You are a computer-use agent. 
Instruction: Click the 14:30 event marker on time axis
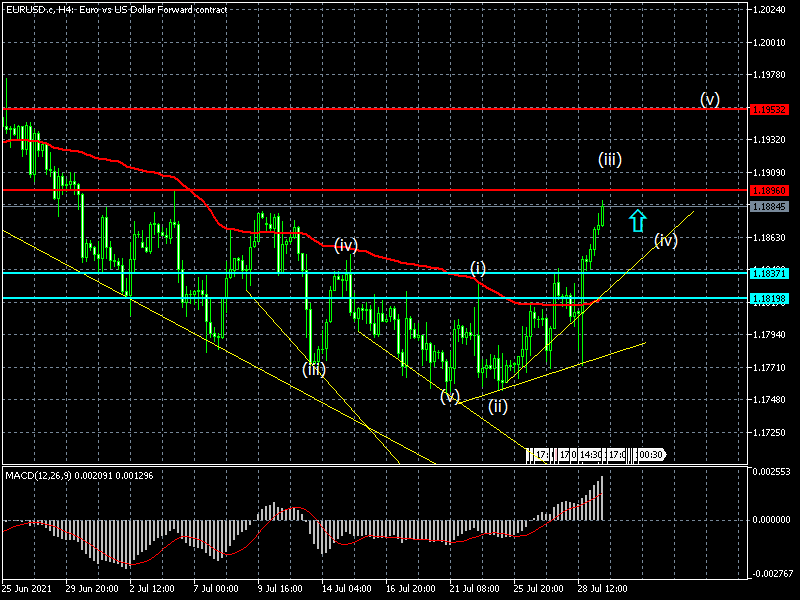coord(589,455)
